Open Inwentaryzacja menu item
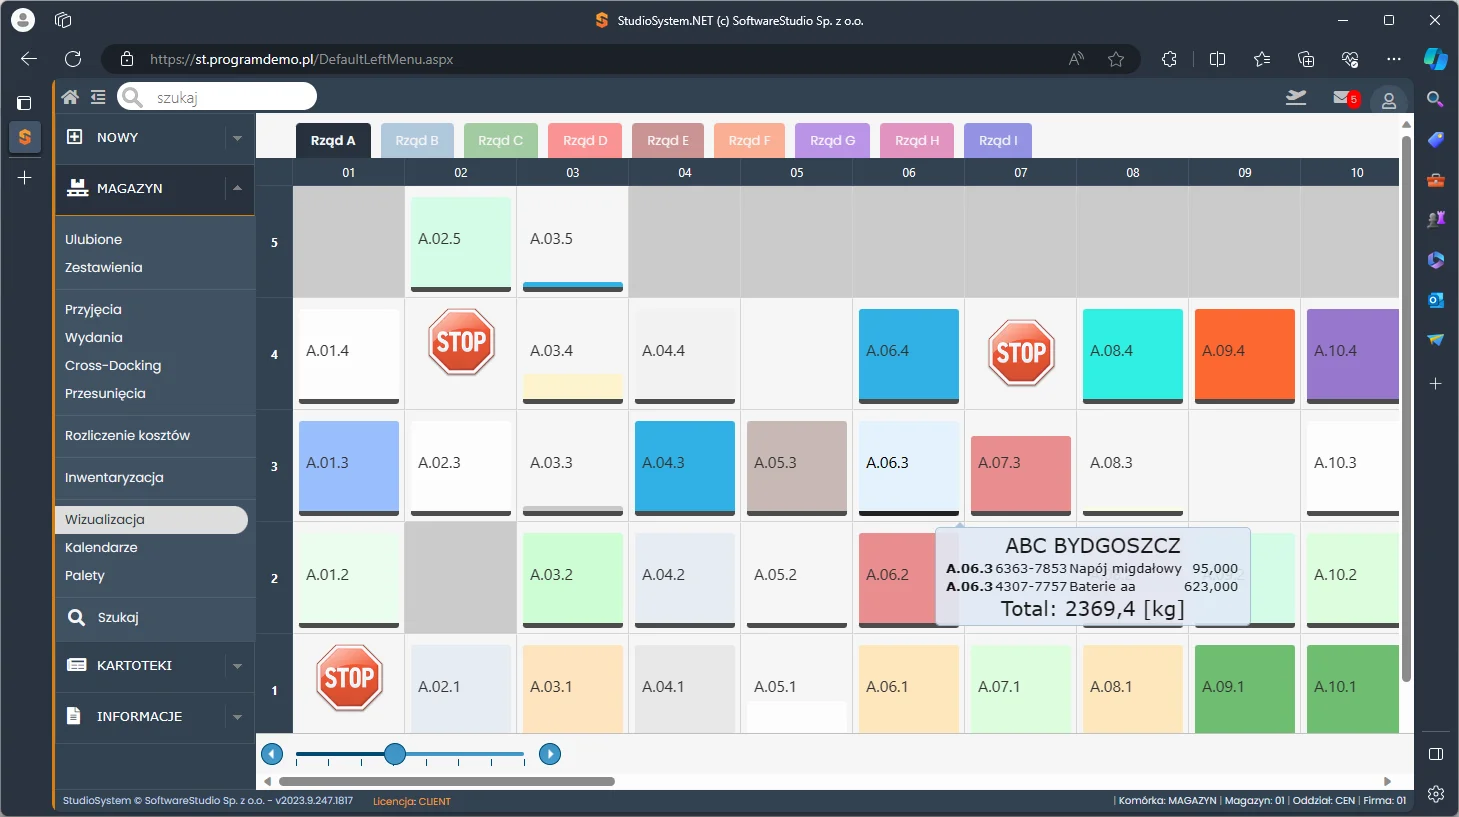 point(114,478)
